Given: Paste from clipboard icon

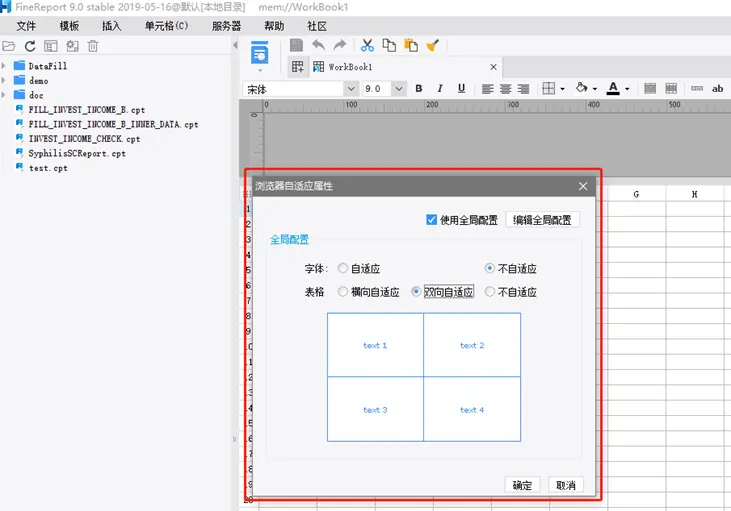Looking at the screenshot, I should (x=411, y=45).
